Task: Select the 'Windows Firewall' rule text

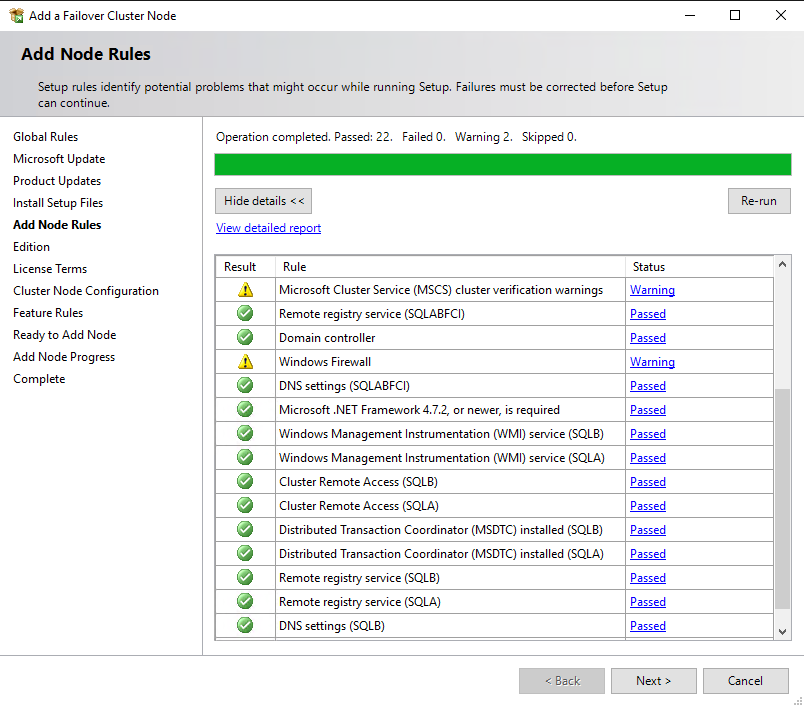Action: [325, 362]
